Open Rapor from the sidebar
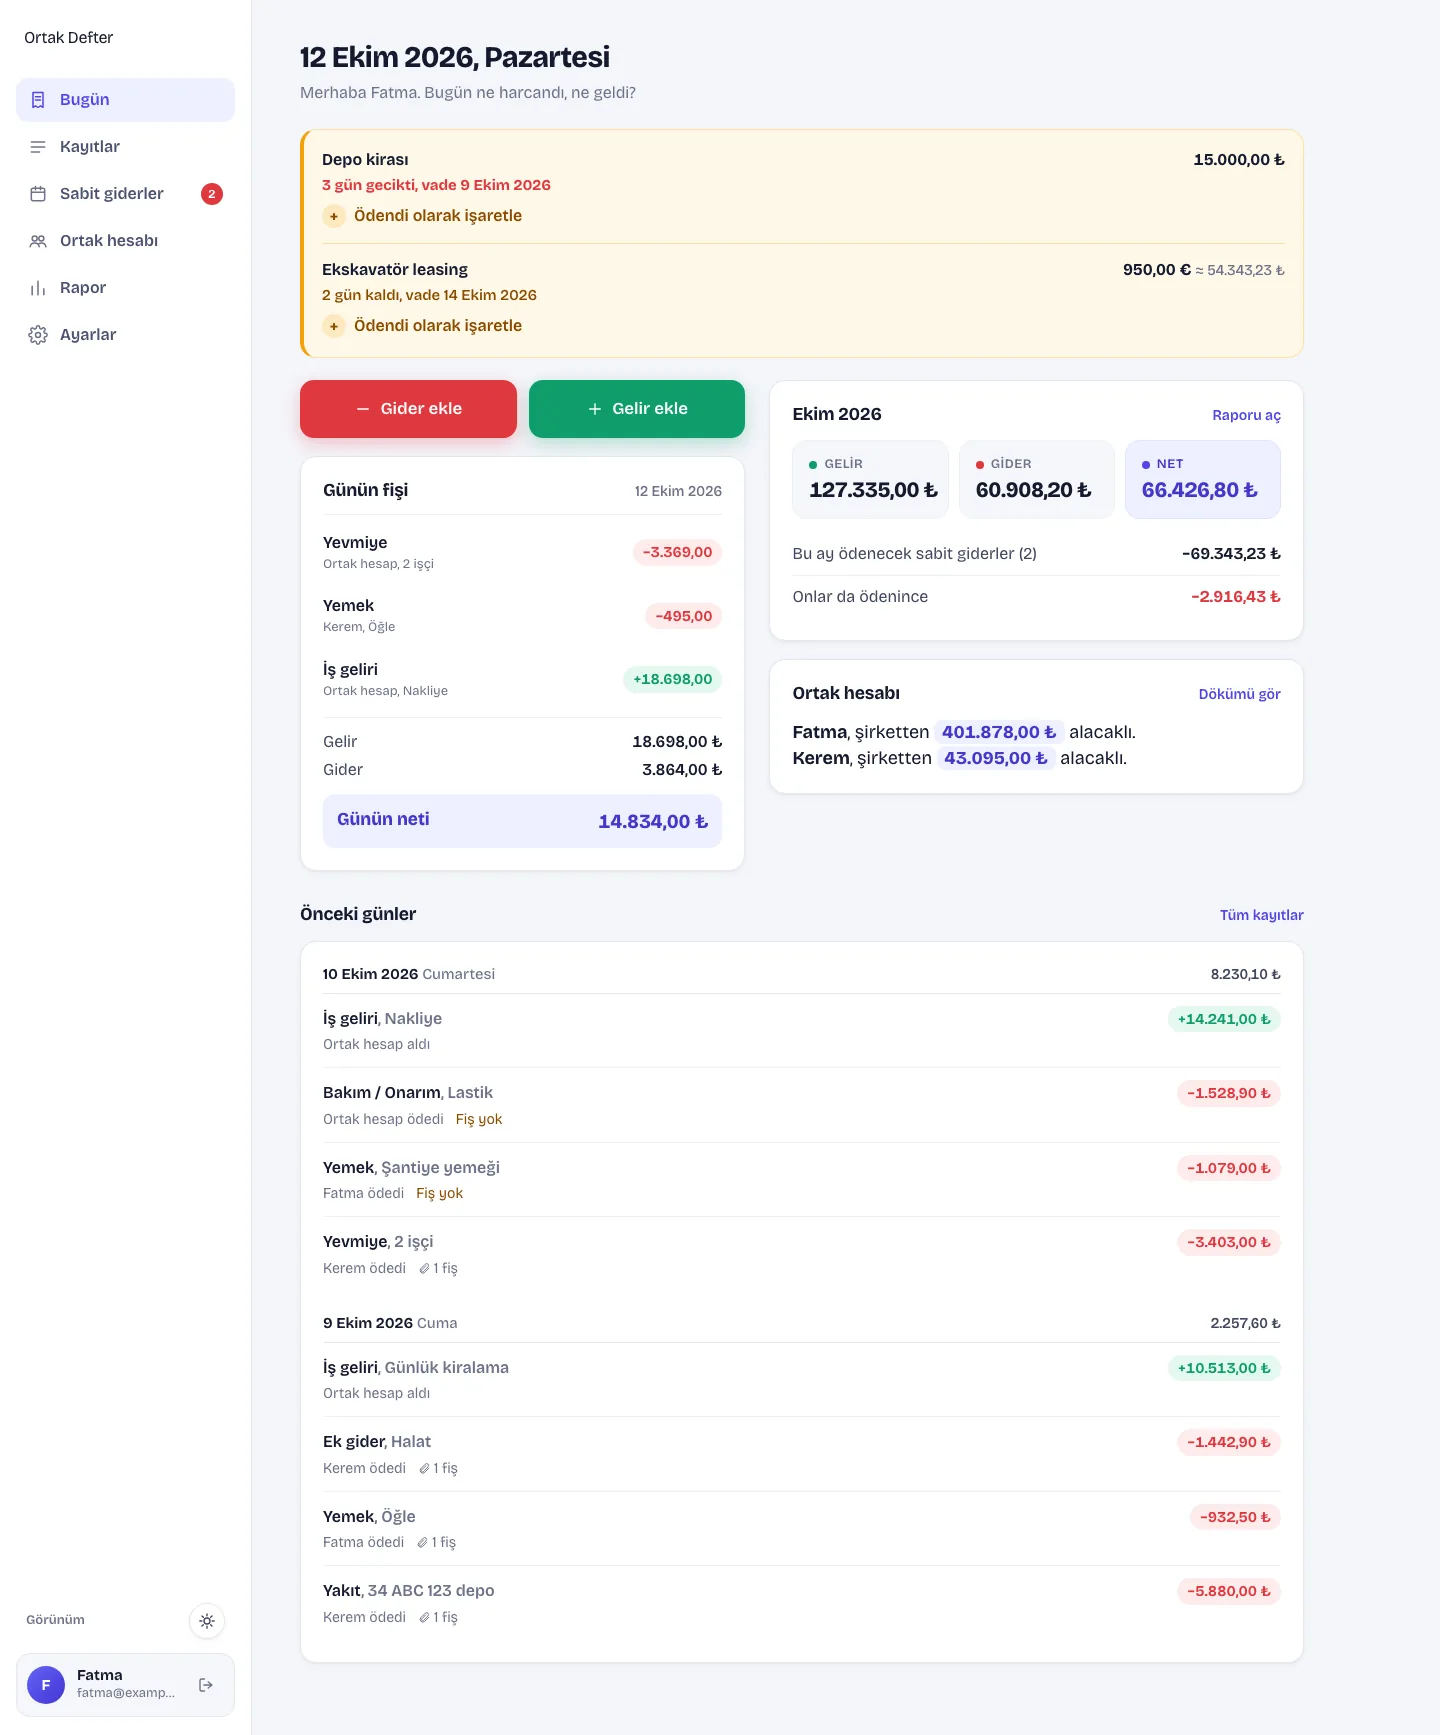 (x=125, y=288)
